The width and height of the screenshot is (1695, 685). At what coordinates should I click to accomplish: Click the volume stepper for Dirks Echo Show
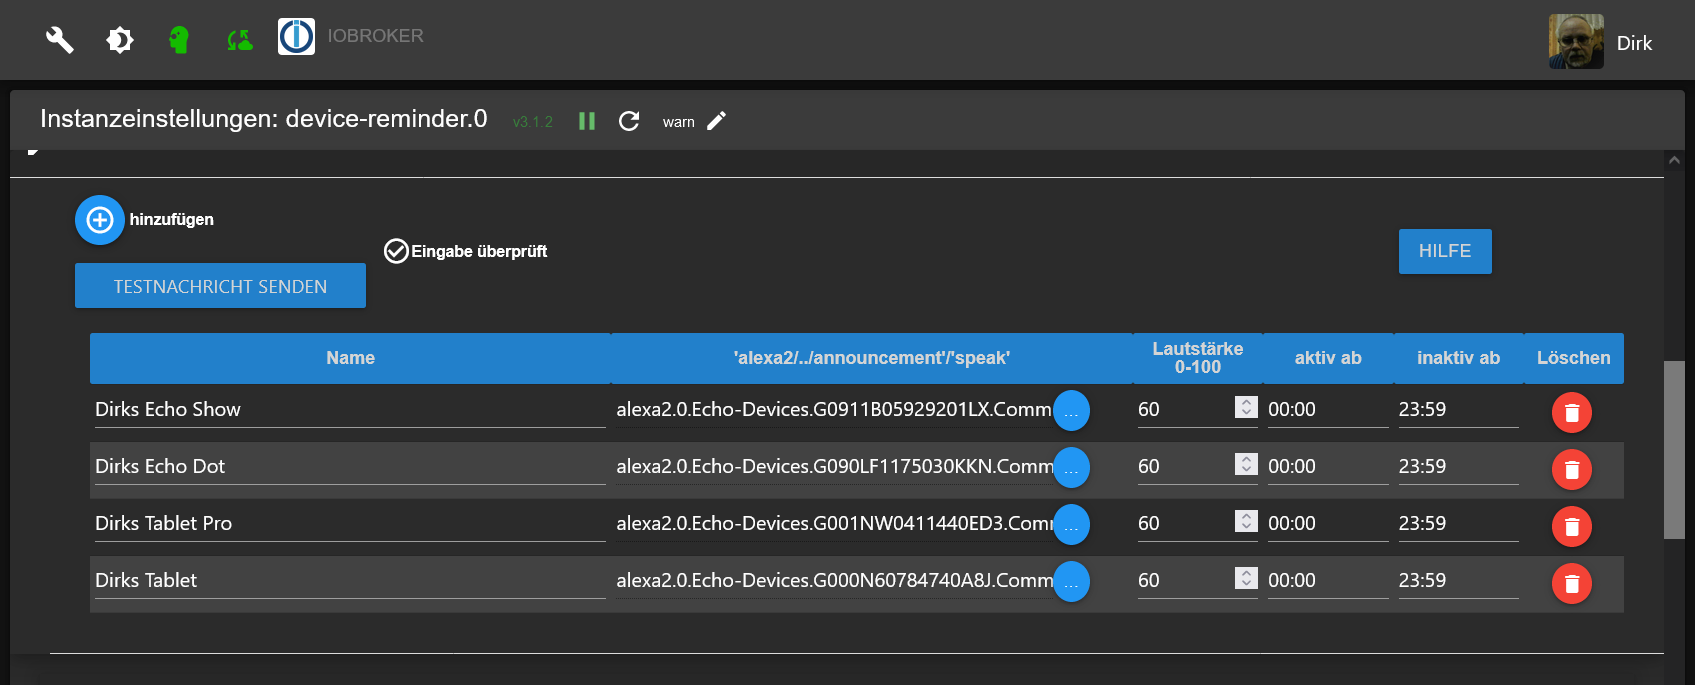[x=1246, y=407]
